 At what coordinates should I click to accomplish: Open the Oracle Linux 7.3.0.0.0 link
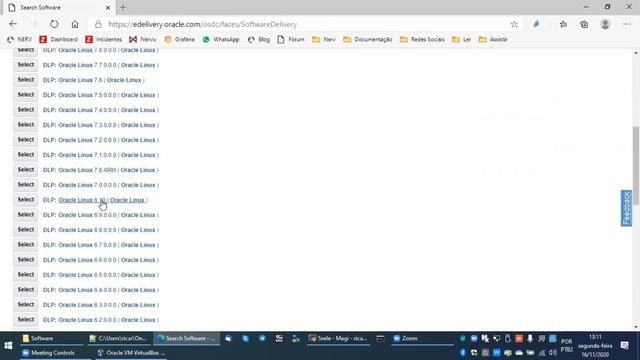(x=108, y=125)
